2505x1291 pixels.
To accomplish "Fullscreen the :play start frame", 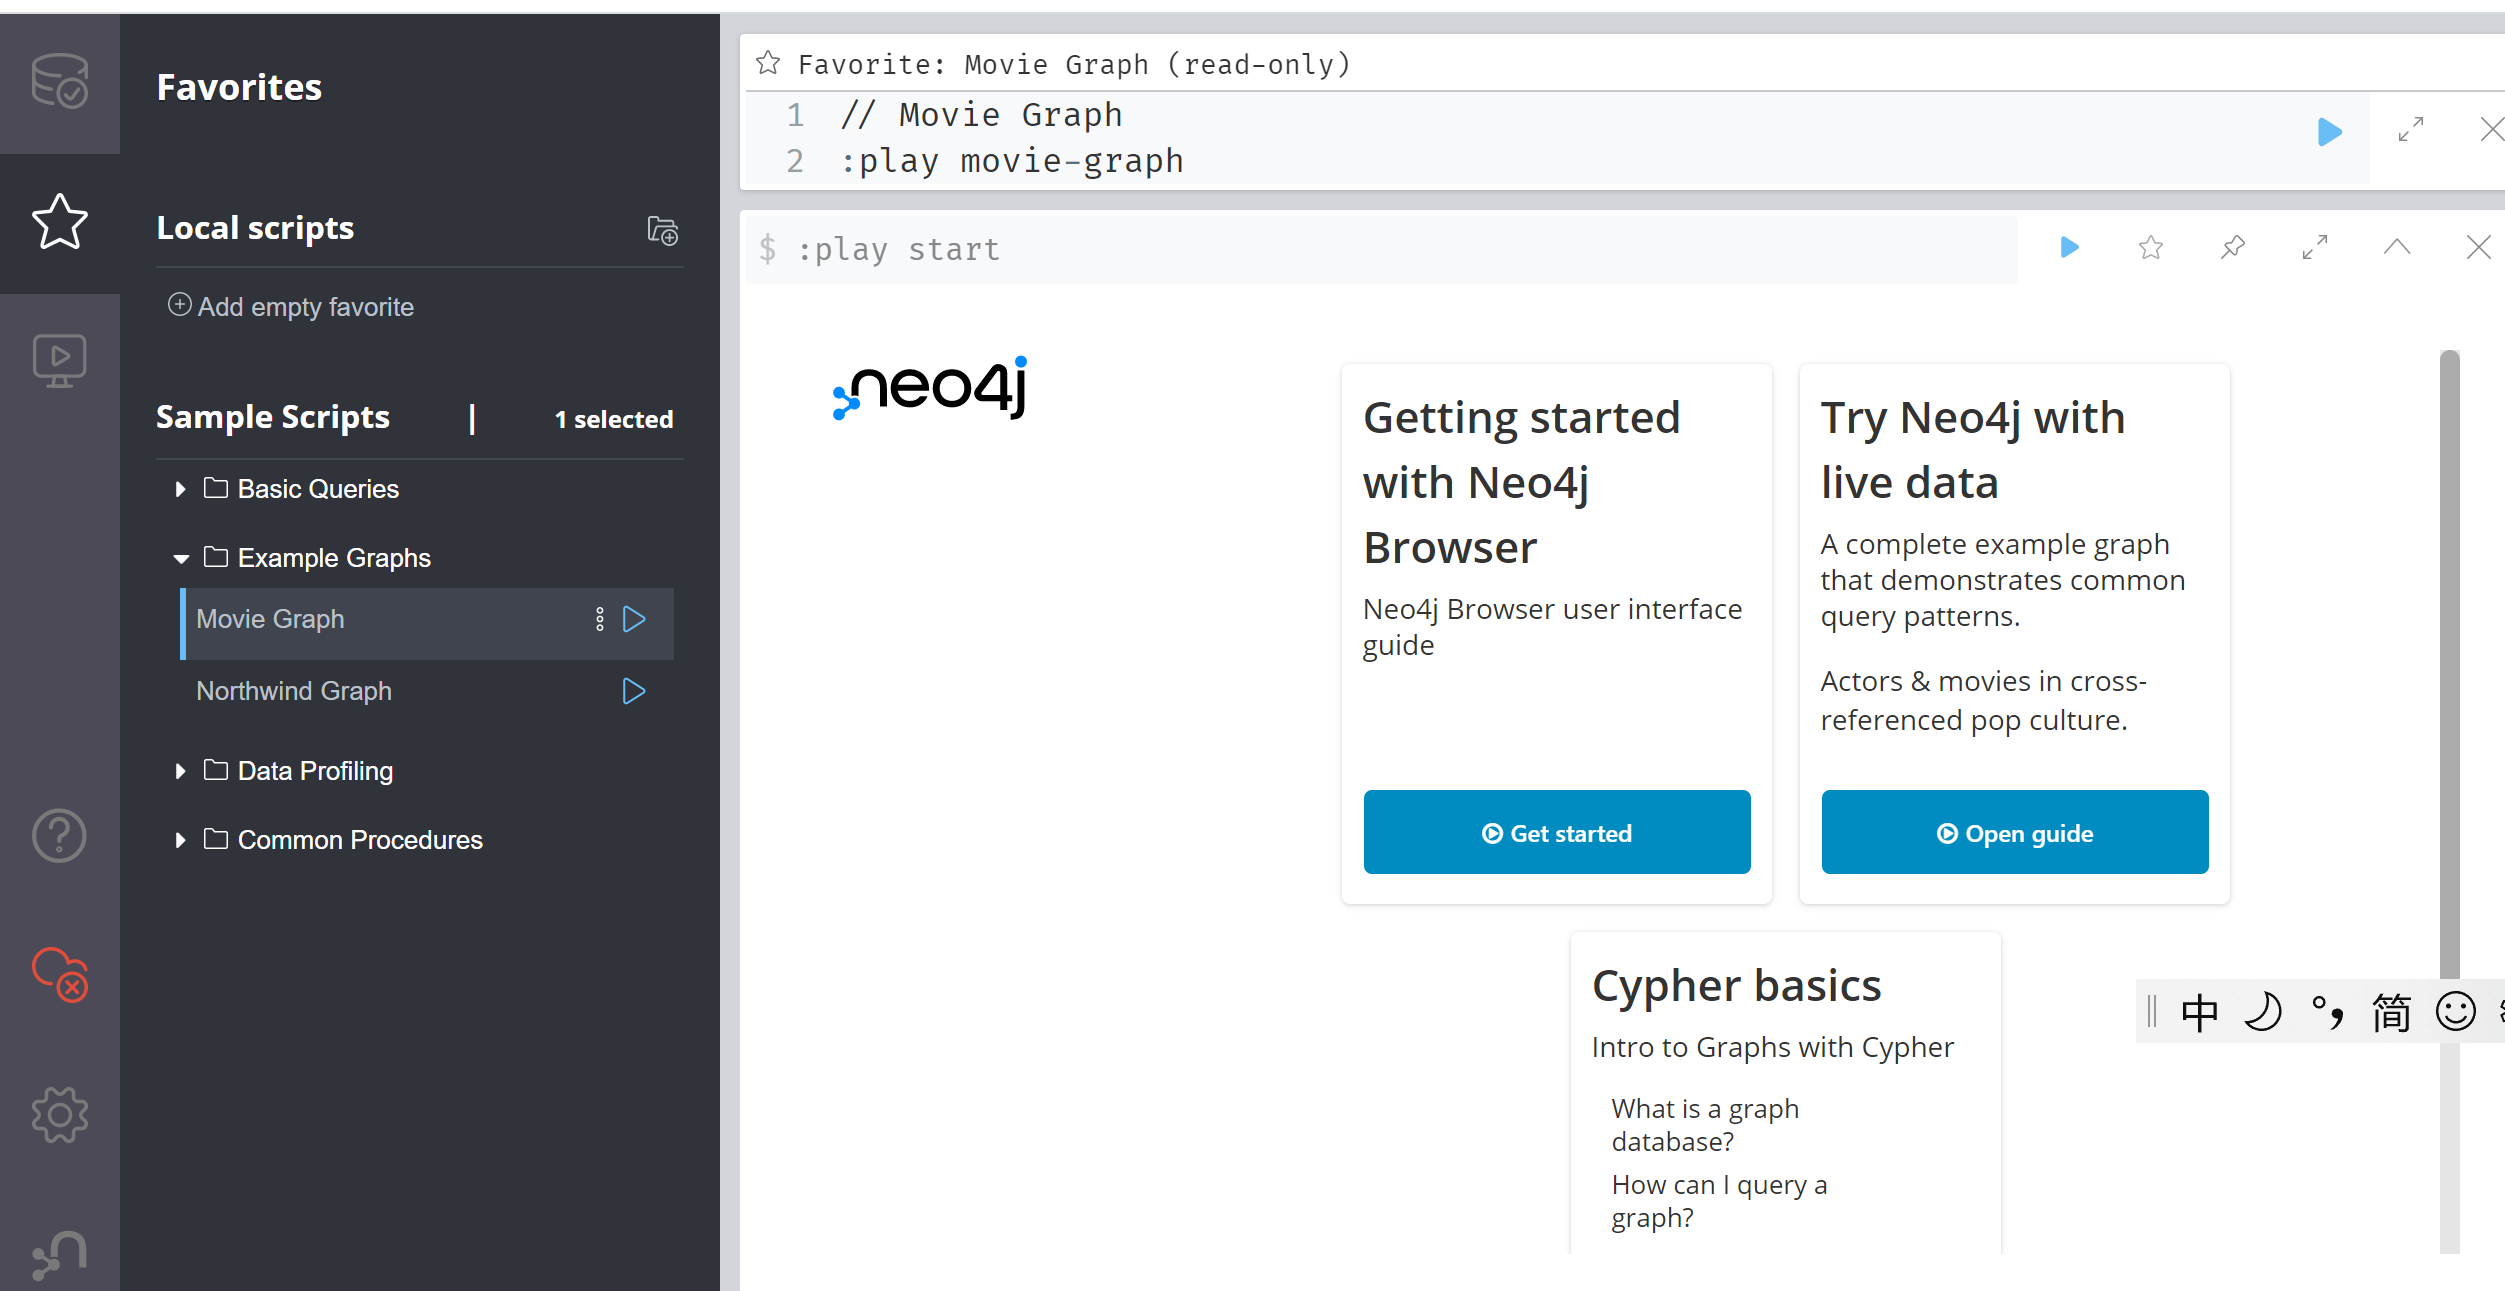I will (x=2315, y=247).
